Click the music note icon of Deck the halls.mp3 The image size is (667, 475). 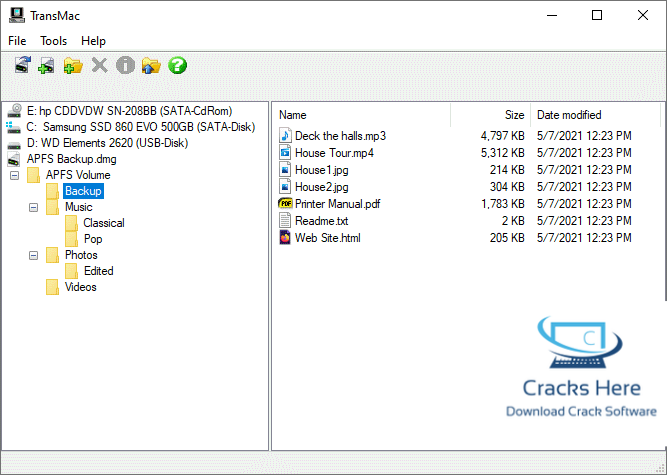click(x=285, y=136)
